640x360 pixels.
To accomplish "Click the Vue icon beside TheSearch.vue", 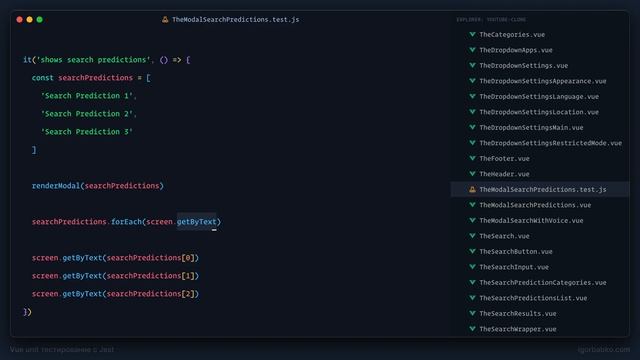I will (472, 236).
